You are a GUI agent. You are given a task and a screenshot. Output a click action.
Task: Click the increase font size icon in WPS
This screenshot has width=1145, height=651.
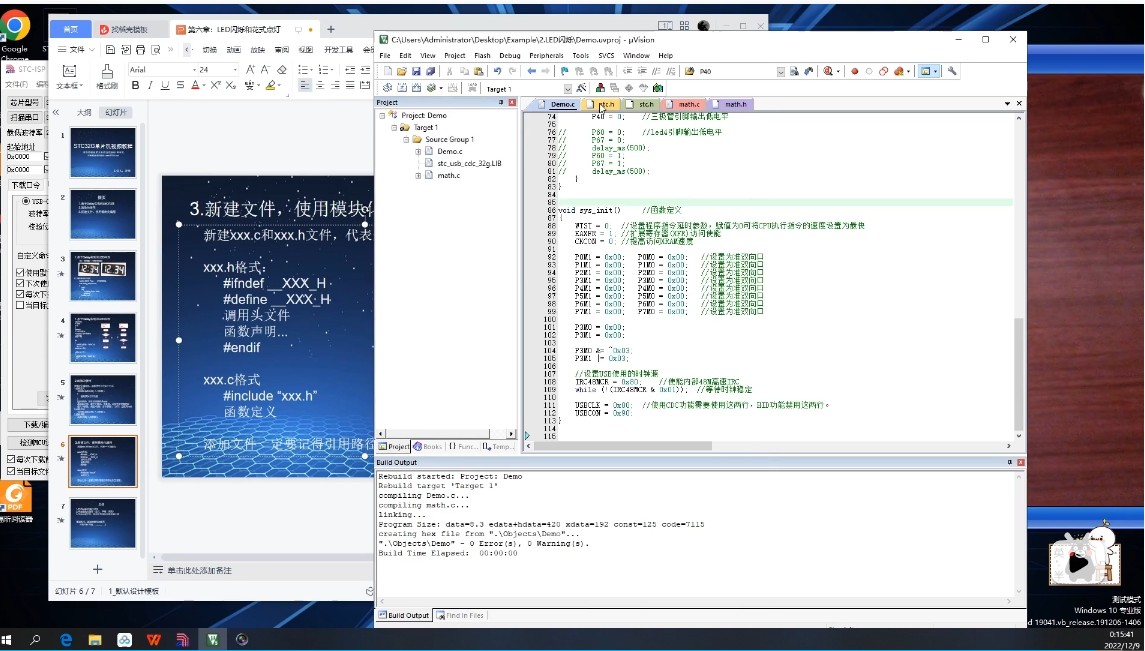click(250, 69)
